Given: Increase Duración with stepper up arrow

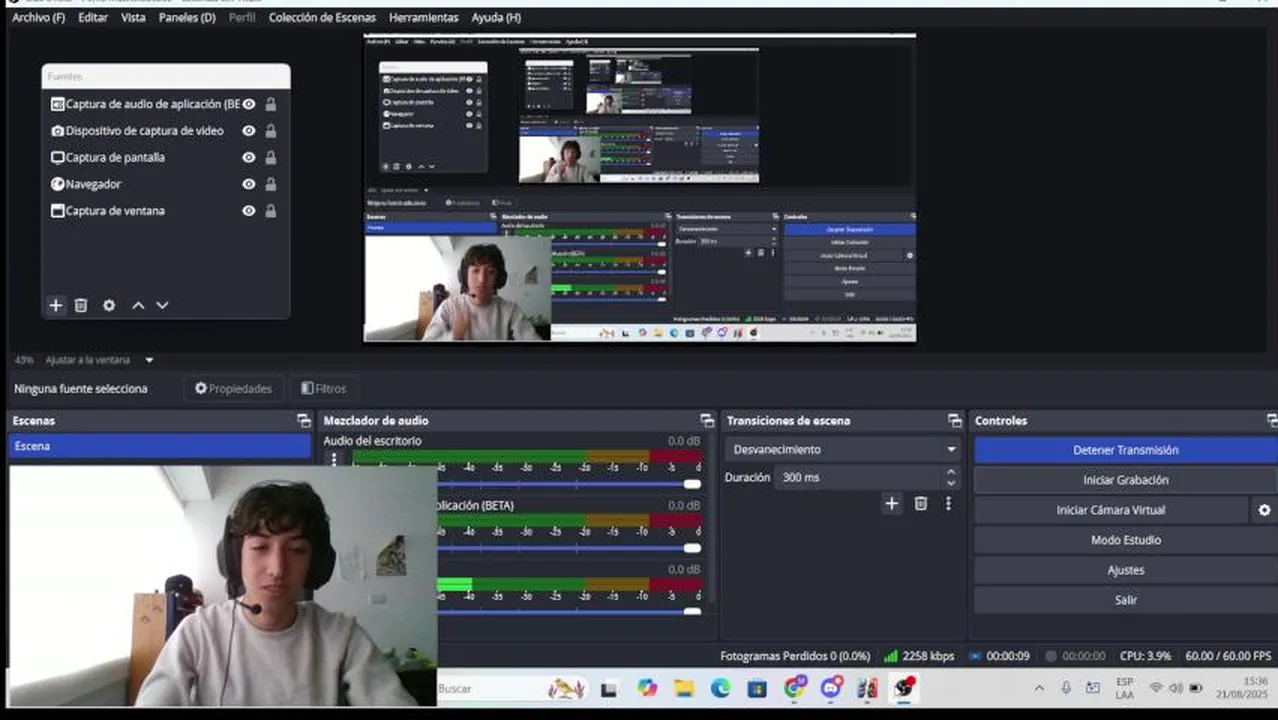Looking at the screenshot, I should 951,472.
